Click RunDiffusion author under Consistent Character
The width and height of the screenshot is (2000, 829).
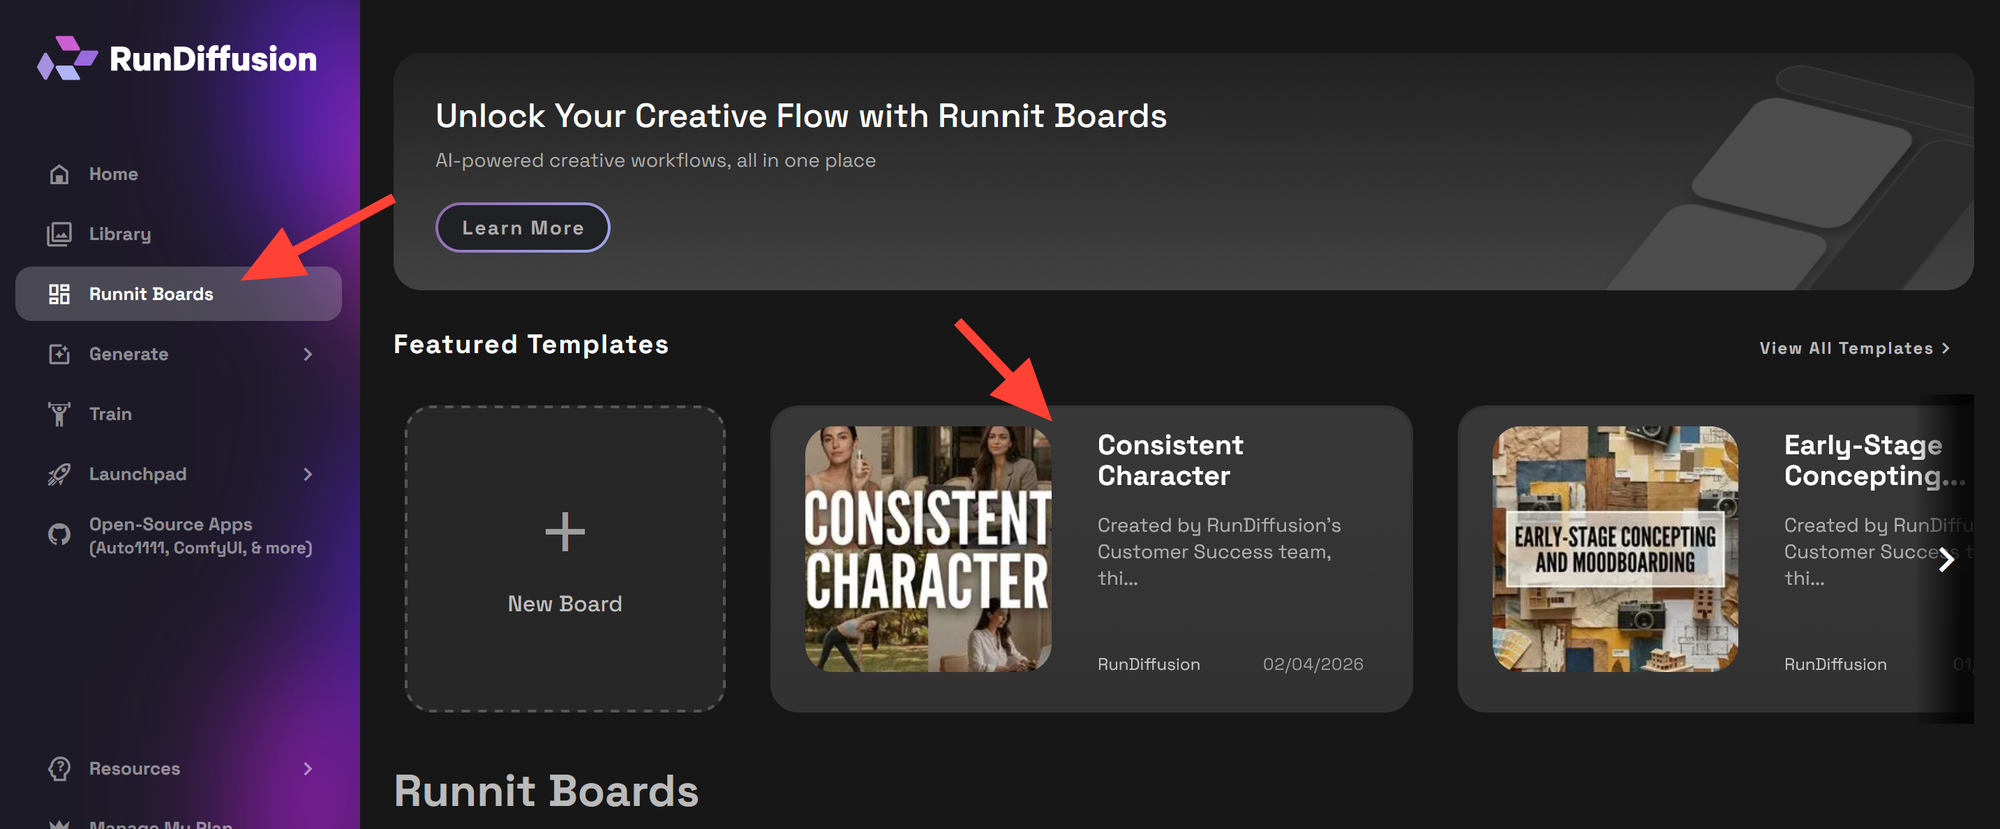click(1149, 664)
